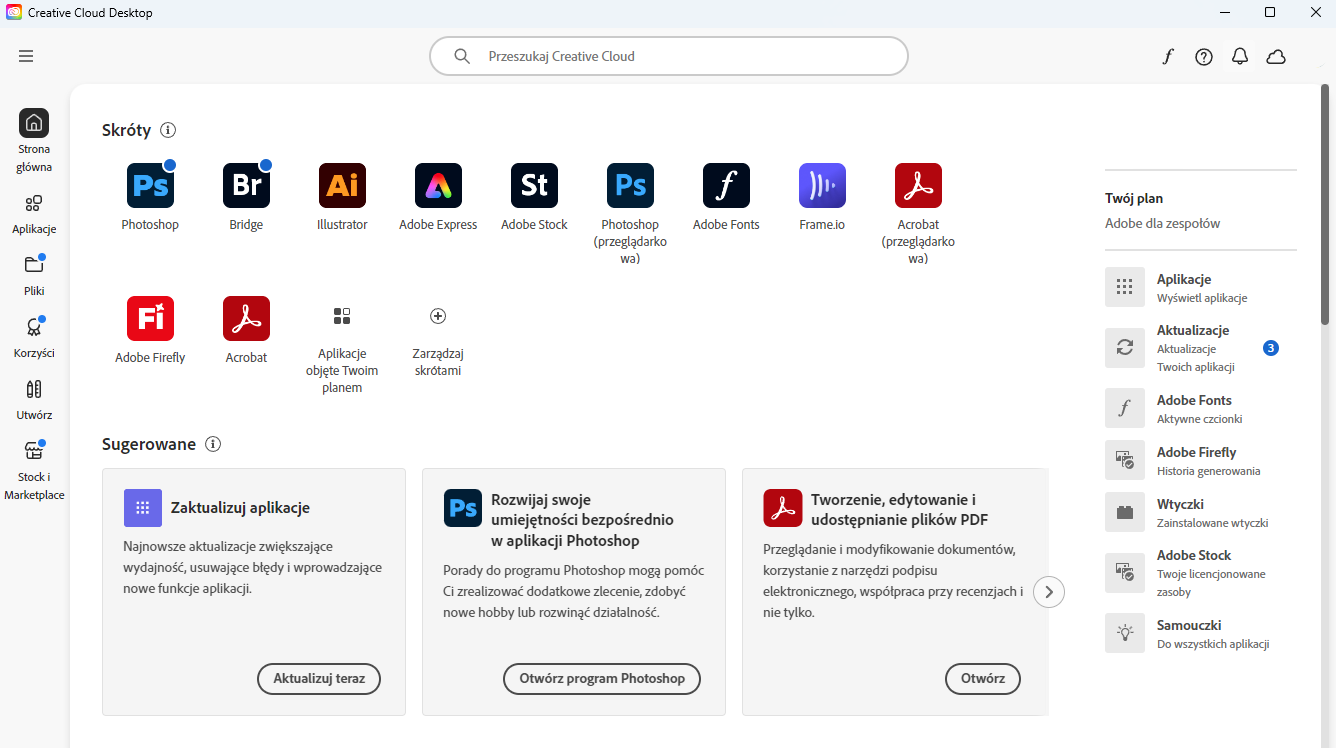Image resolution: width=1336 pixels, height=748 pixels.
Task: Open the Frame.io shortcut icon
Action: point(822,186)
